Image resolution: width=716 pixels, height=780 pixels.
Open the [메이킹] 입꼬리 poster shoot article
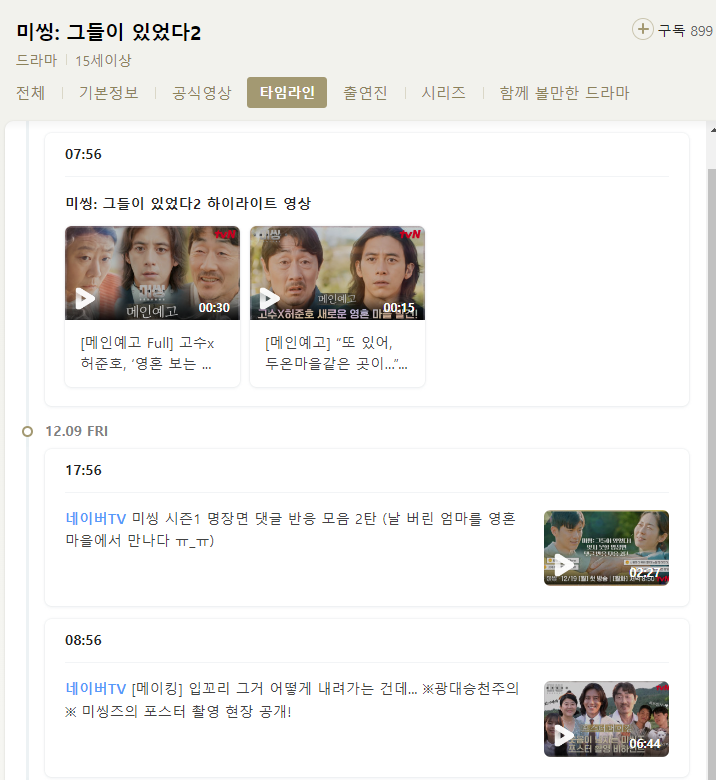[x=293, y=700]
